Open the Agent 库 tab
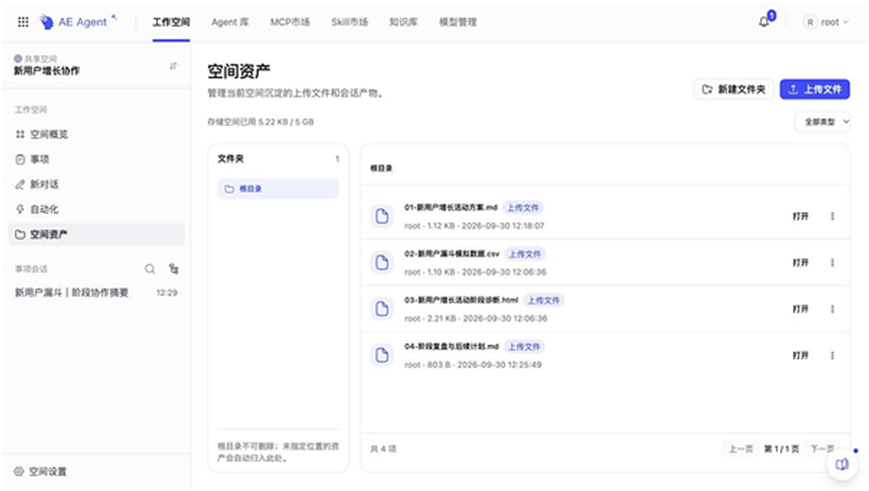 [230, 22]
